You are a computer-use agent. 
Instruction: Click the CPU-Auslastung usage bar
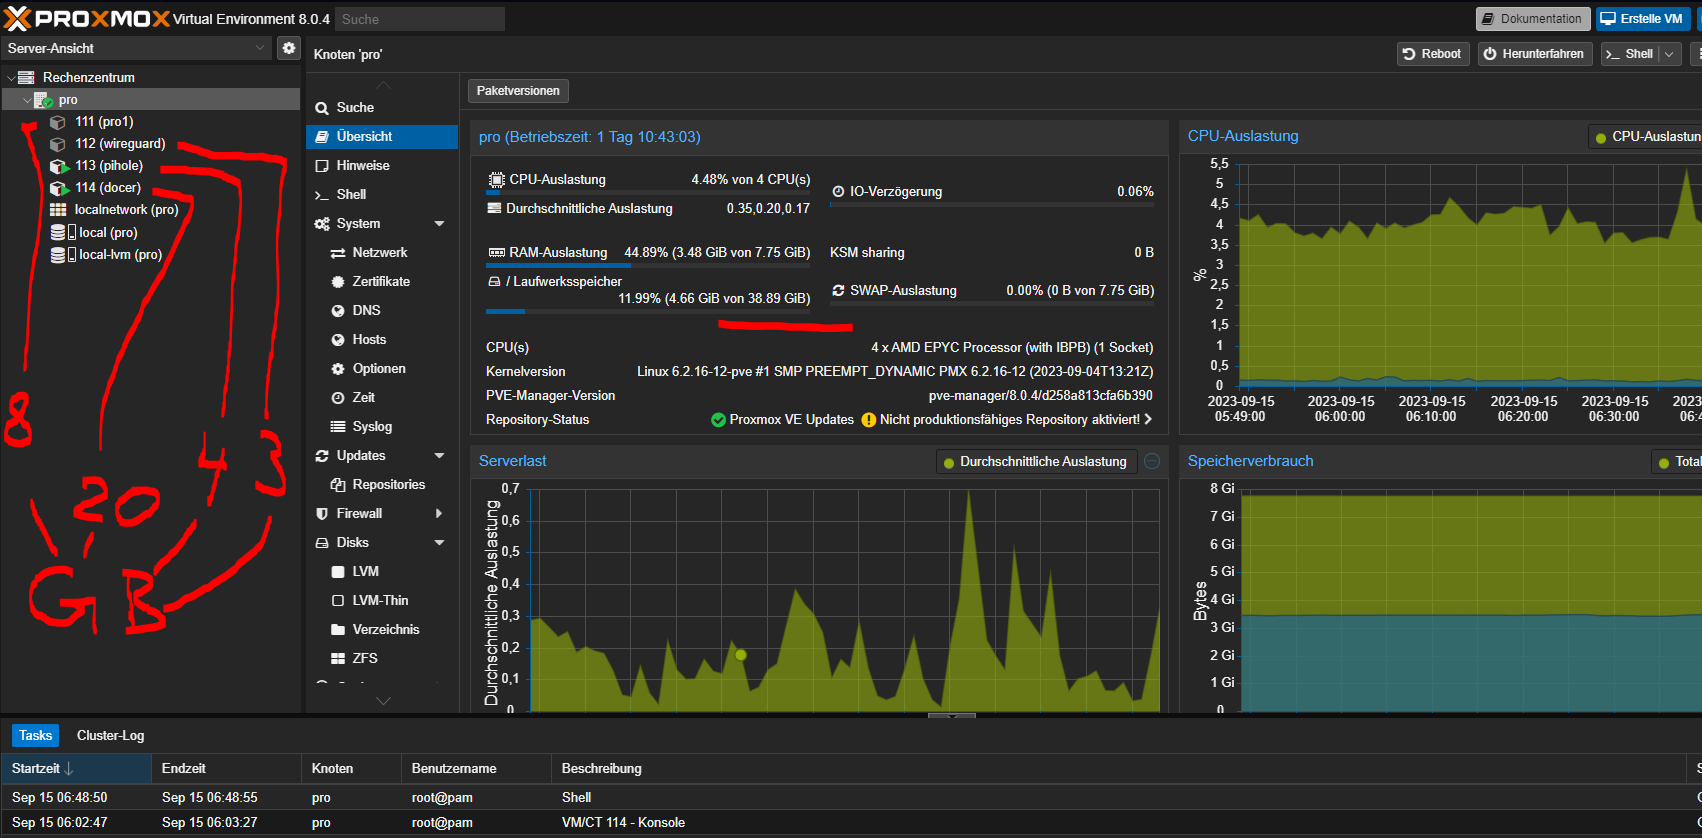pos(648,193)
